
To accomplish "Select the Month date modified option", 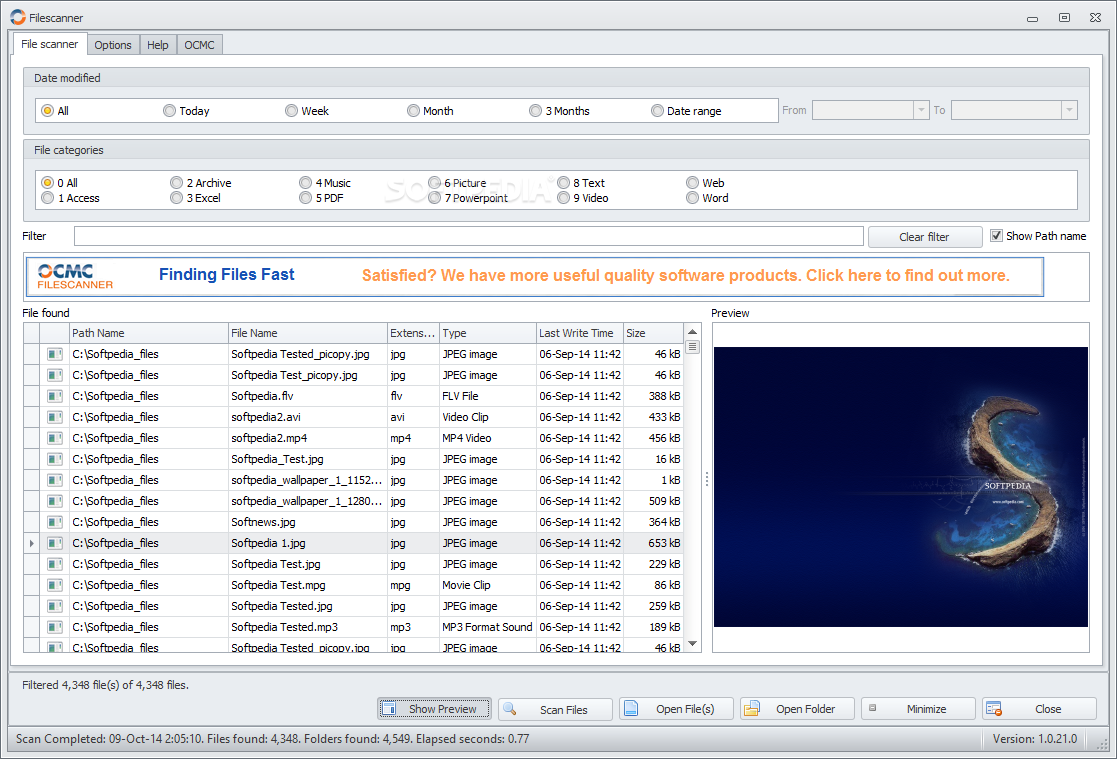I will (430, 110).
